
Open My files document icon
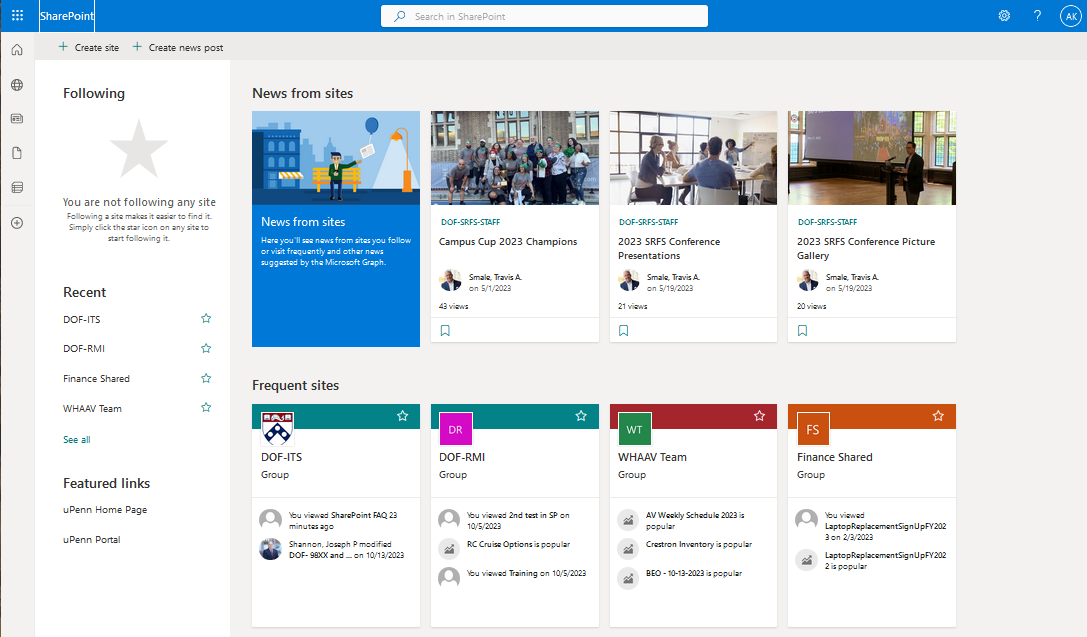tap(17, 153)
